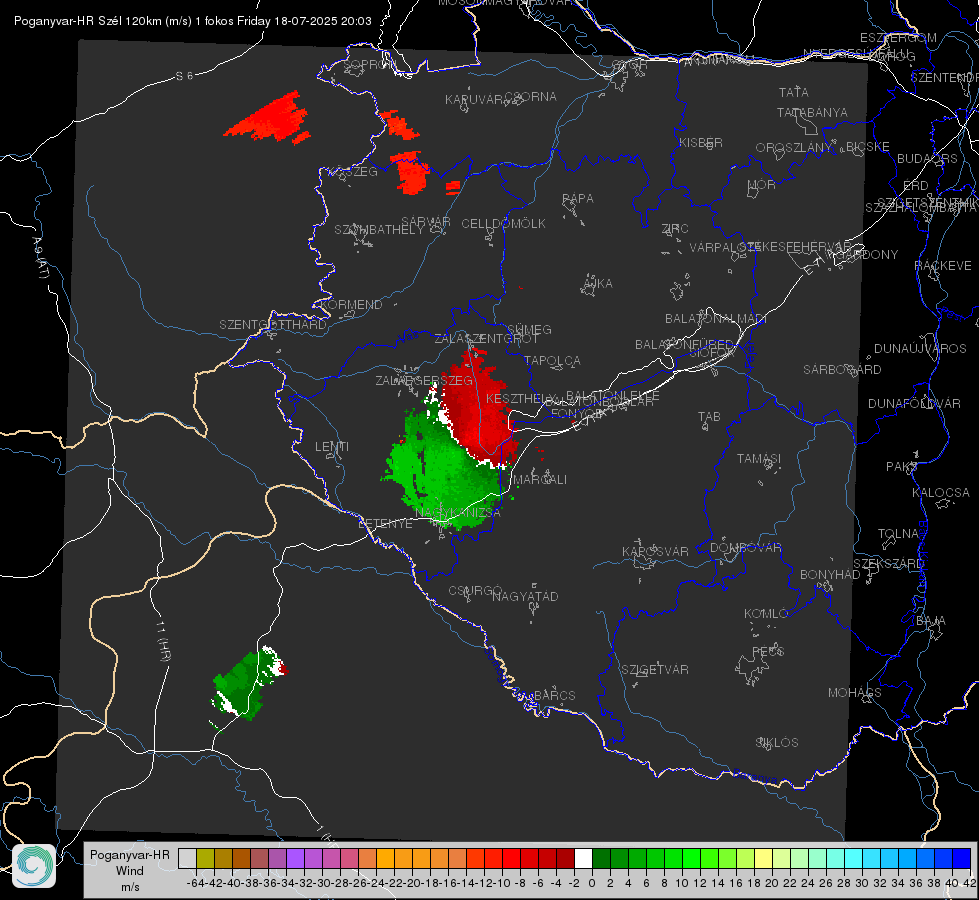Viewport: 979px width, 900px height.
Task: Click the DUNAUJVAROS label
Action: (920, 349)
